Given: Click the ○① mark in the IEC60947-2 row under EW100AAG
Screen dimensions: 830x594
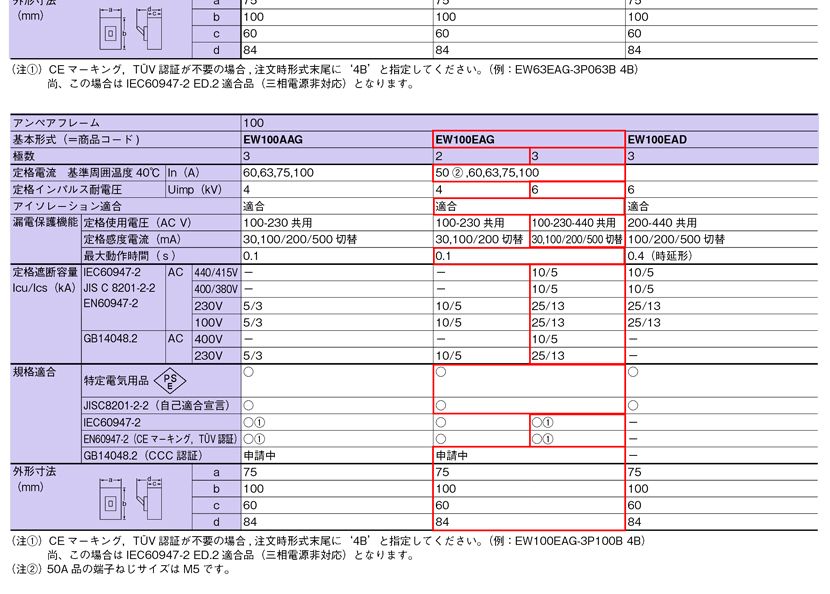Looking at the screenshot, I should (254, 422).
